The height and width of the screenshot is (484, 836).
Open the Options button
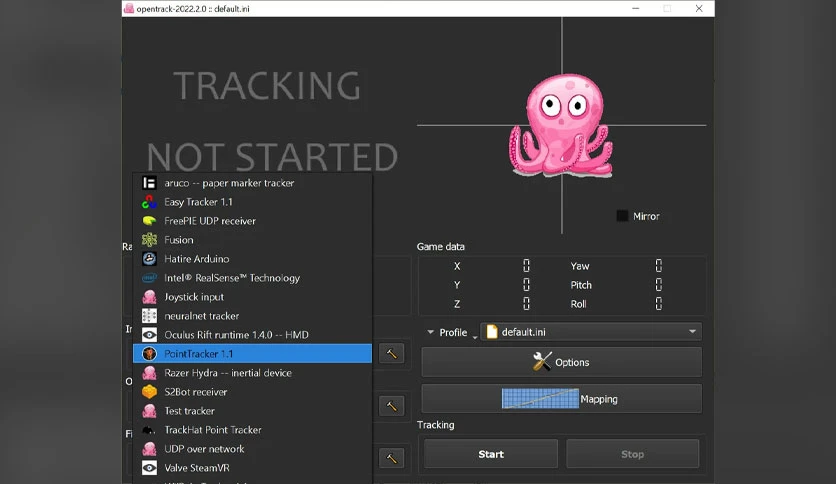click(x=561, y=362)
